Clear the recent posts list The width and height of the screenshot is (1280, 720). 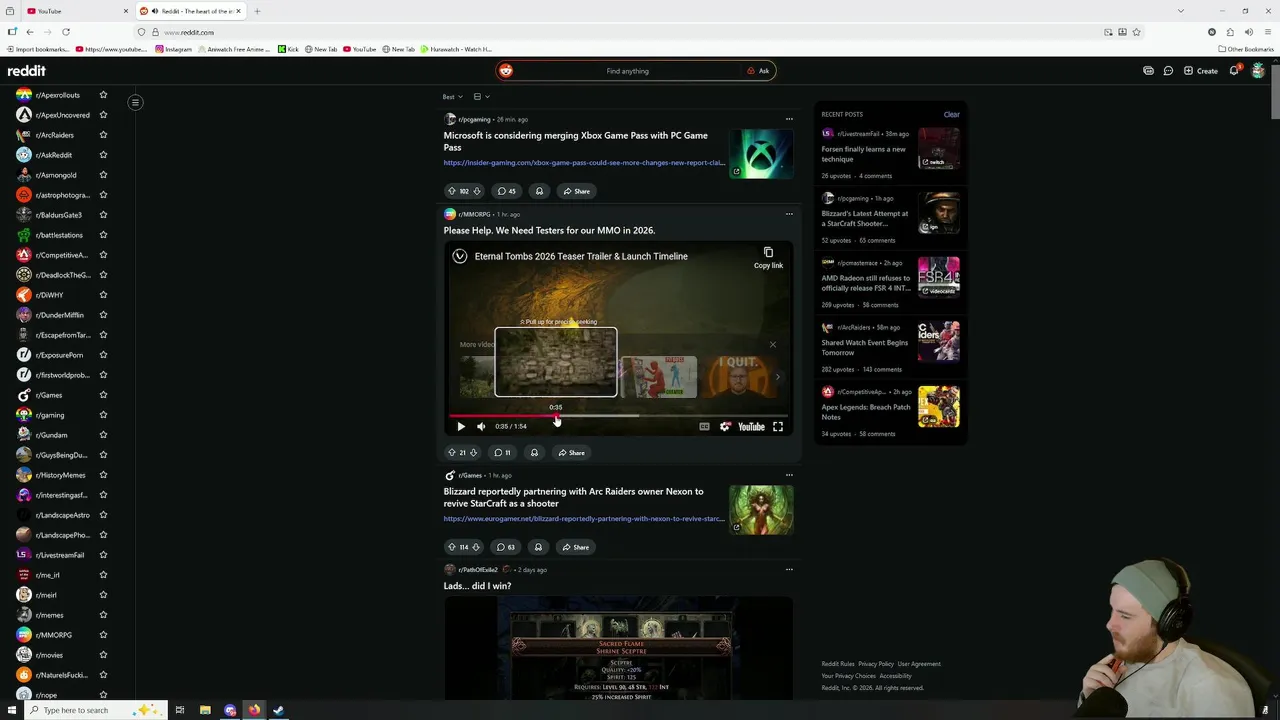pos(951,115)
